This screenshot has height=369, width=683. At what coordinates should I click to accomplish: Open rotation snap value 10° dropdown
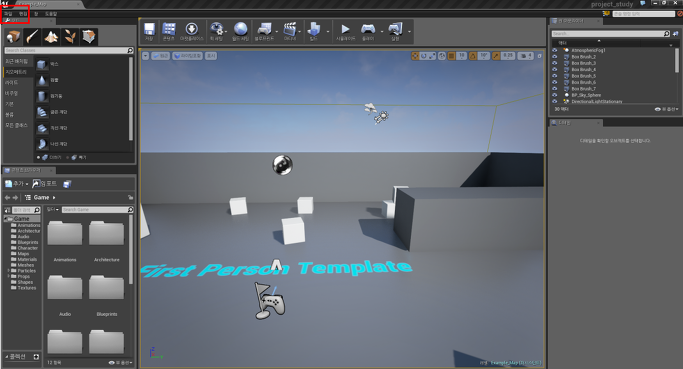tap(484, 56)
